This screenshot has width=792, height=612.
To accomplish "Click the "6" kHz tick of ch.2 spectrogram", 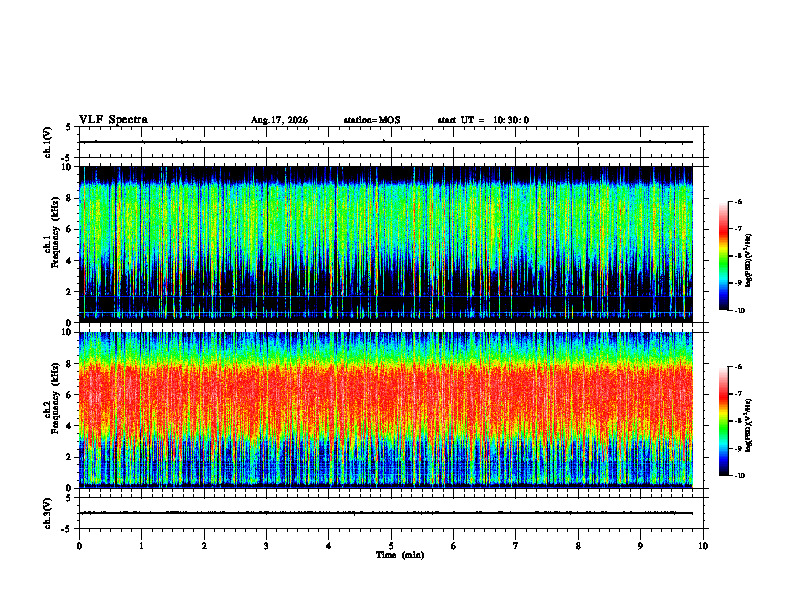I will [x=70, y=395].
